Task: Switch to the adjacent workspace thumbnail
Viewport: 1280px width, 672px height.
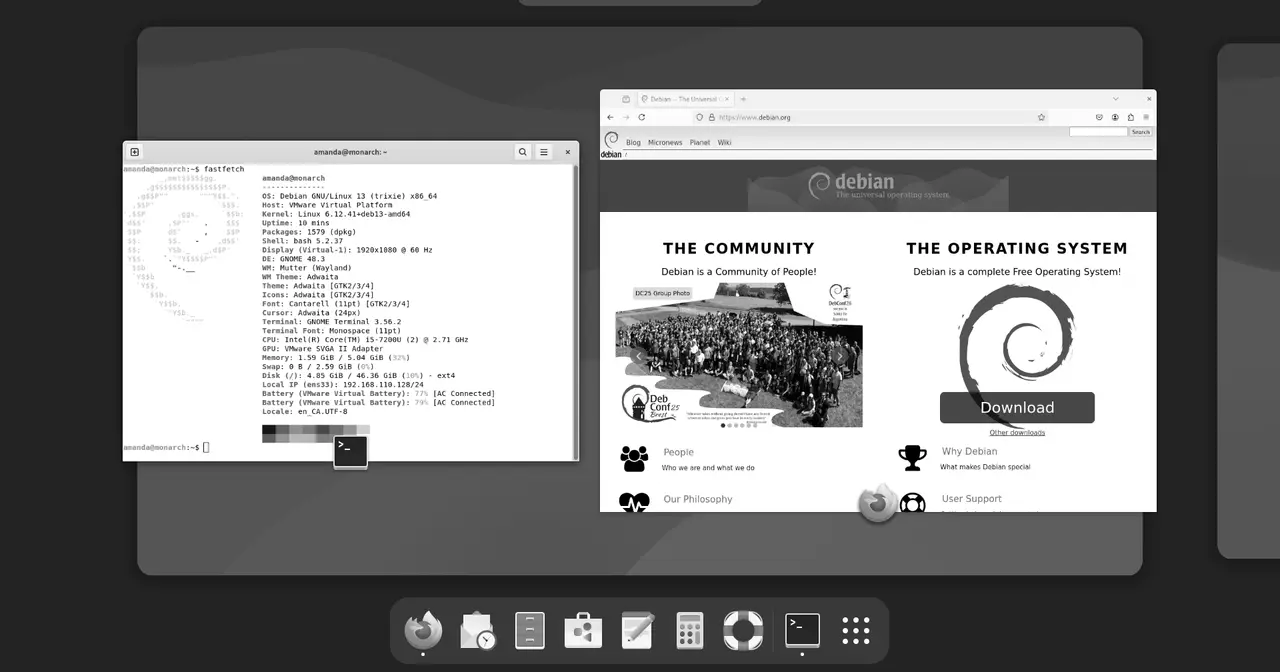Action: [x=1248, y=300]
